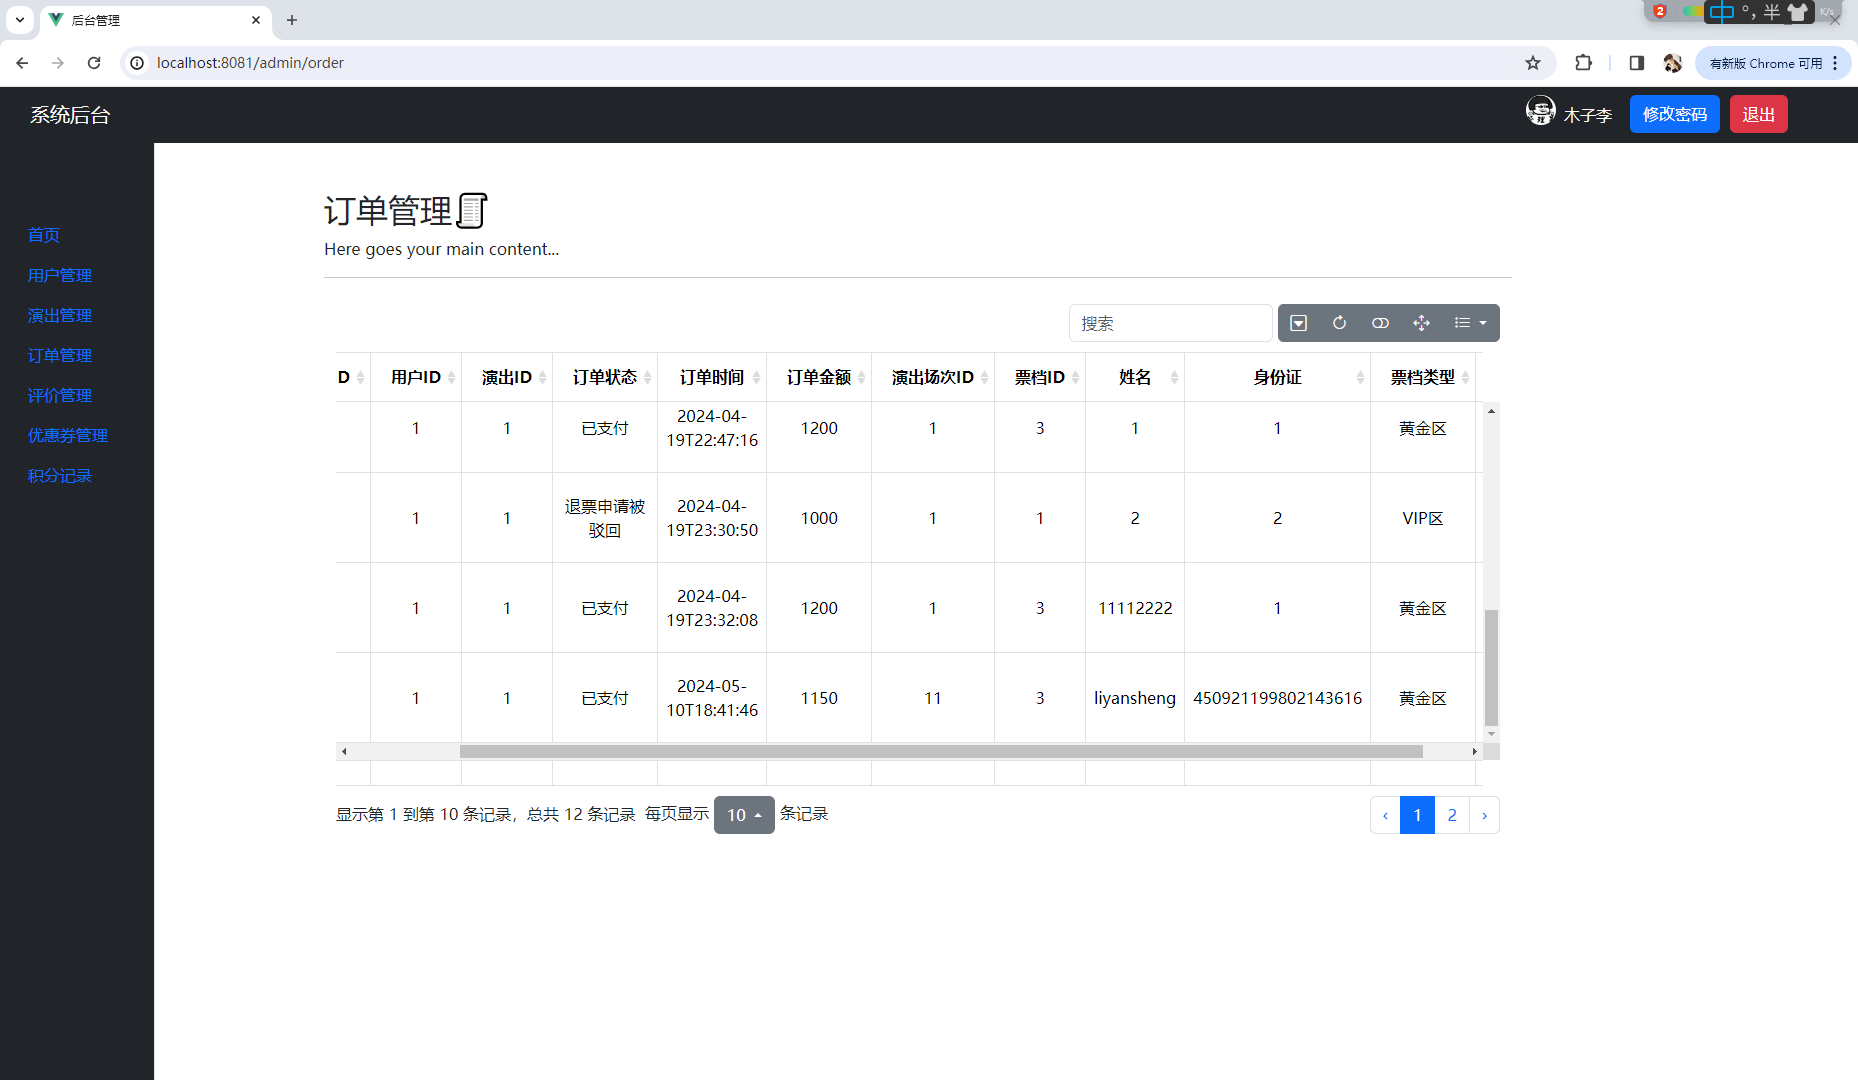Image resolution: width=1858 pixels, height=1080 pixels.
Task: Sort table by 订单时间 column header
Action: pos(711,377)
